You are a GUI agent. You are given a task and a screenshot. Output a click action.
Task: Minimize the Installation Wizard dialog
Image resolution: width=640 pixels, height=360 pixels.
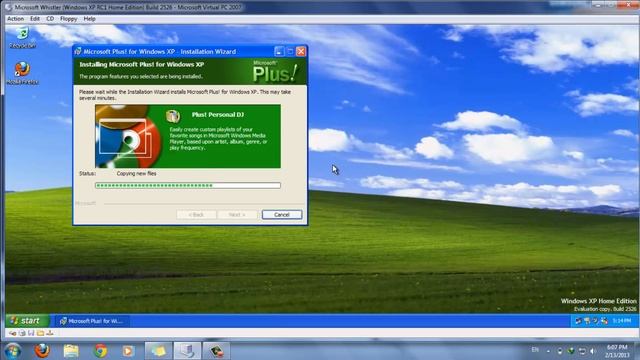pos(279,51)
